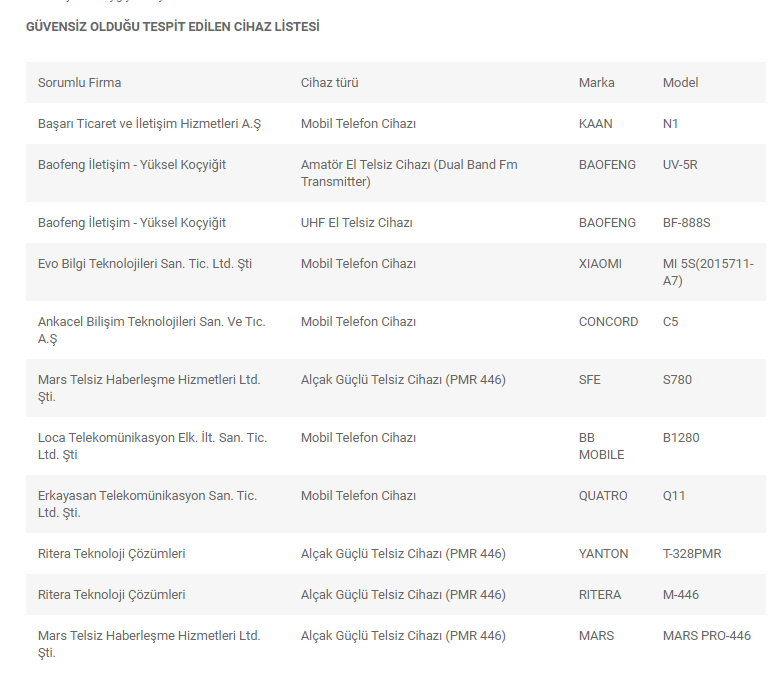Select the 'Marka' column header
This screenshot has height=678, width=784.
[597, 82]
